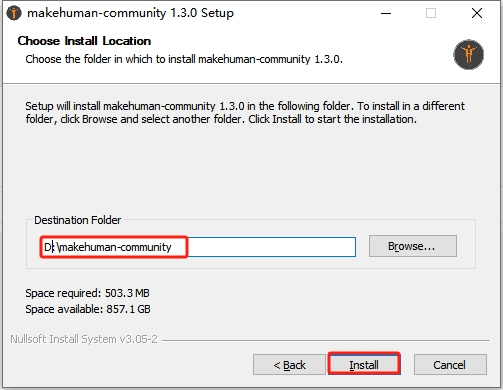Click the 'Nullsoft Install System v3.05-2' label

[84, 339]
